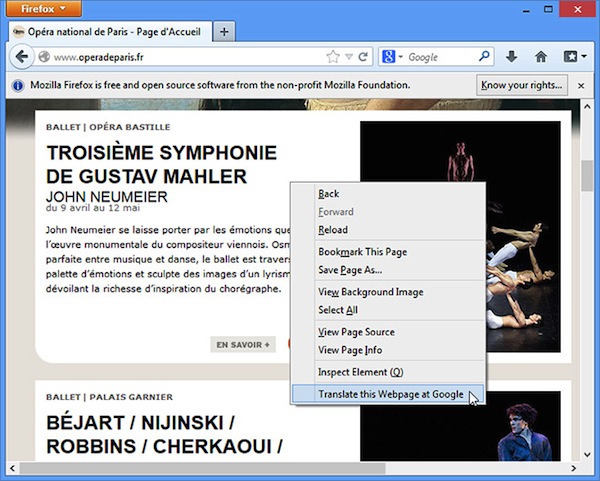The height and width of the screenshot is (481, 600).
Task: Select the Opéra national de Paris tab
Action: point(110,32)
